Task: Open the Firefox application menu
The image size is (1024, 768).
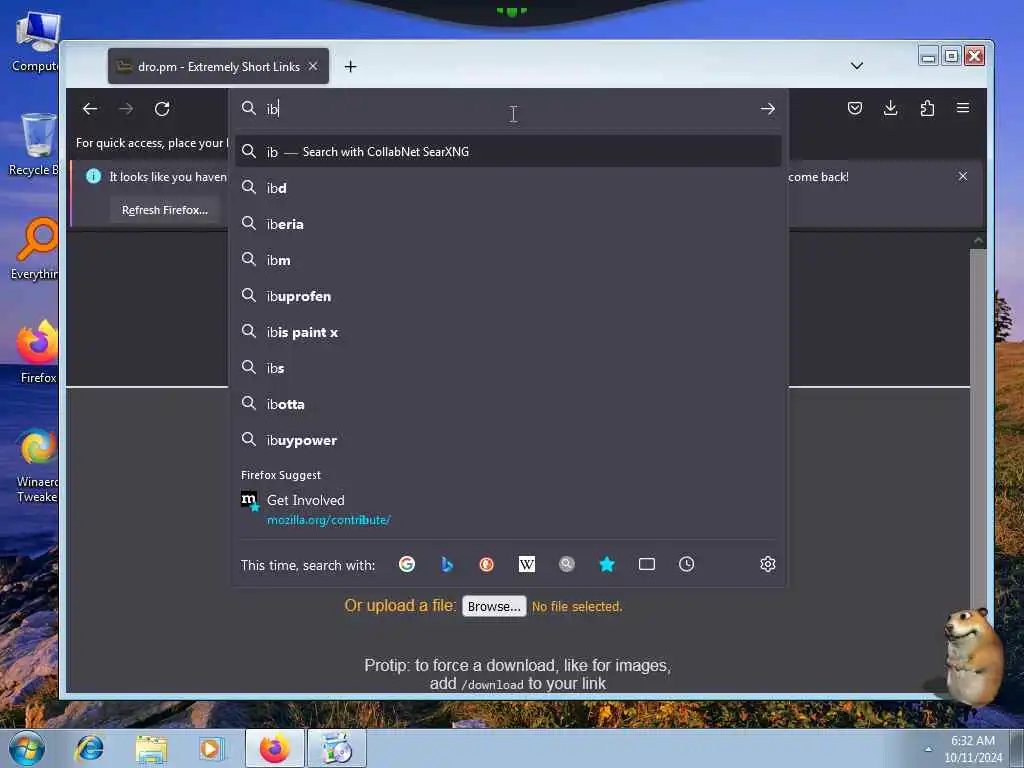Action: click(963, 108)
